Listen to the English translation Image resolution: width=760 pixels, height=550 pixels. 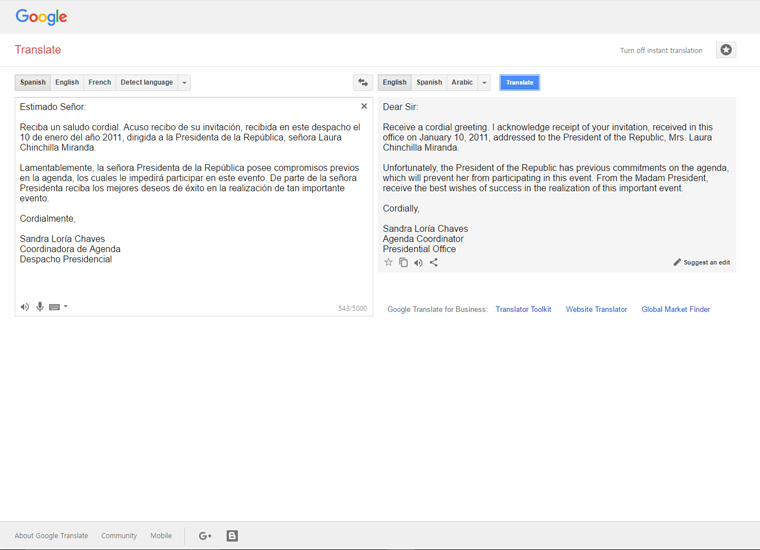[x=418, y=263]
